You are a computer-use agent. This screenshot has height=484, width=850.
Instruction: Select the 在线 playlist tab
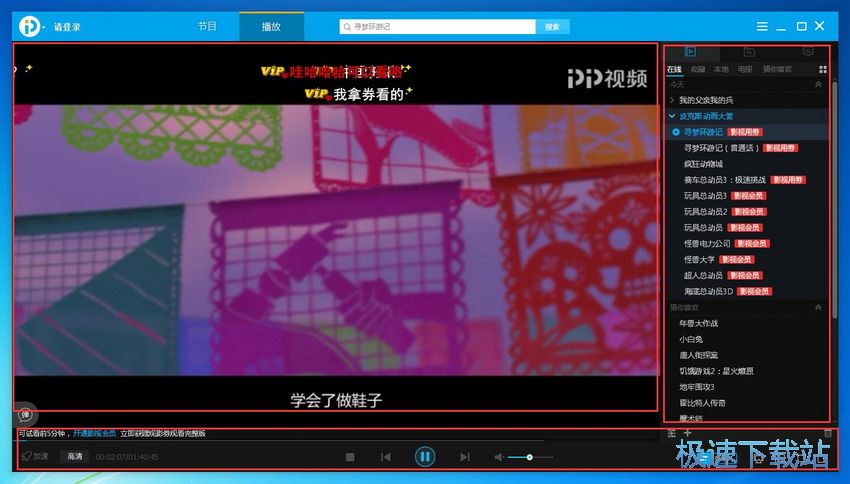(674, 69)
